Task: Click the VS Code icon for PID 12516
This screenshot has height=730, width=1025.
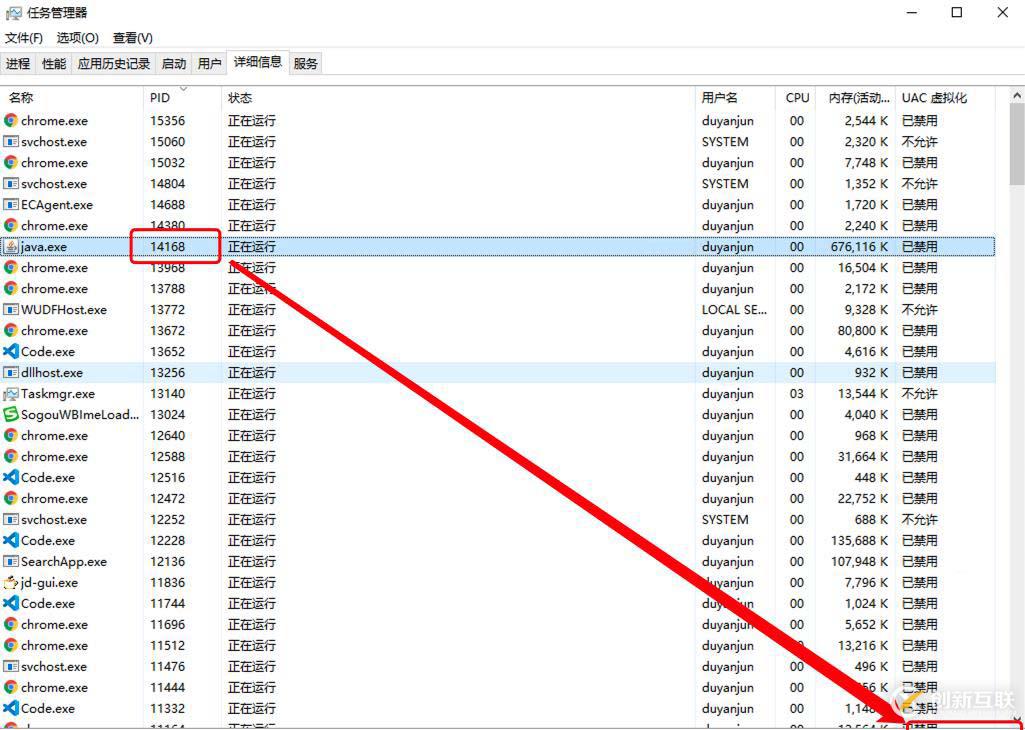Action: (x=10, y=477)
